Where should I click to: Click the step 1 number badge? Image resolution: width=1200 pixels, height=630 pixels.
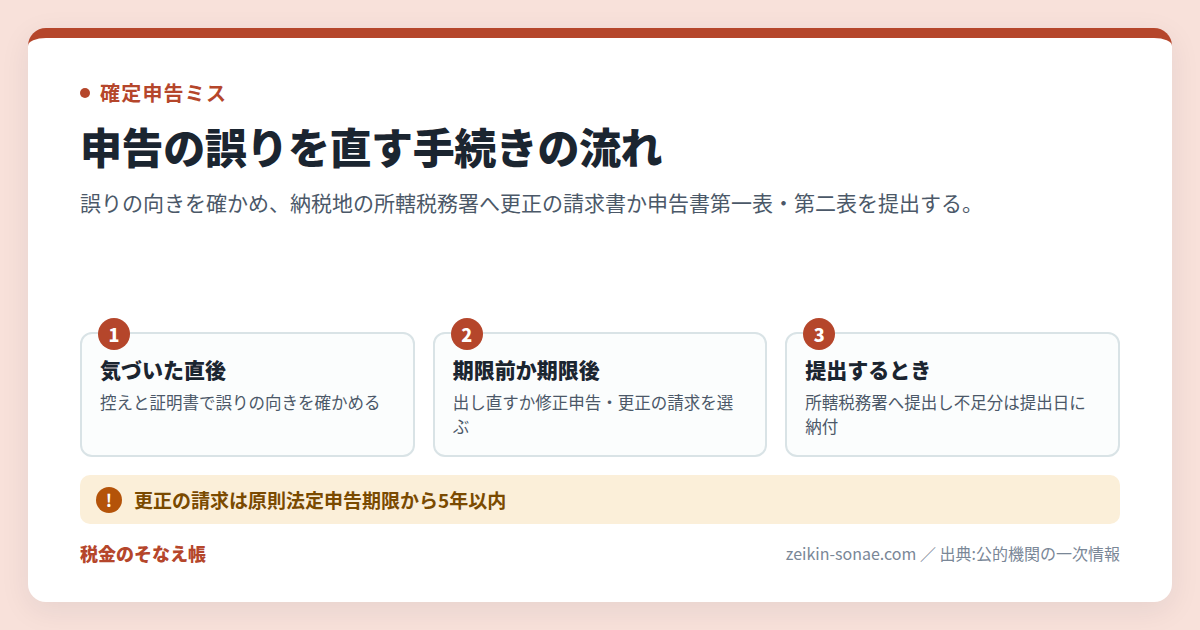click(x=114, y=334)
